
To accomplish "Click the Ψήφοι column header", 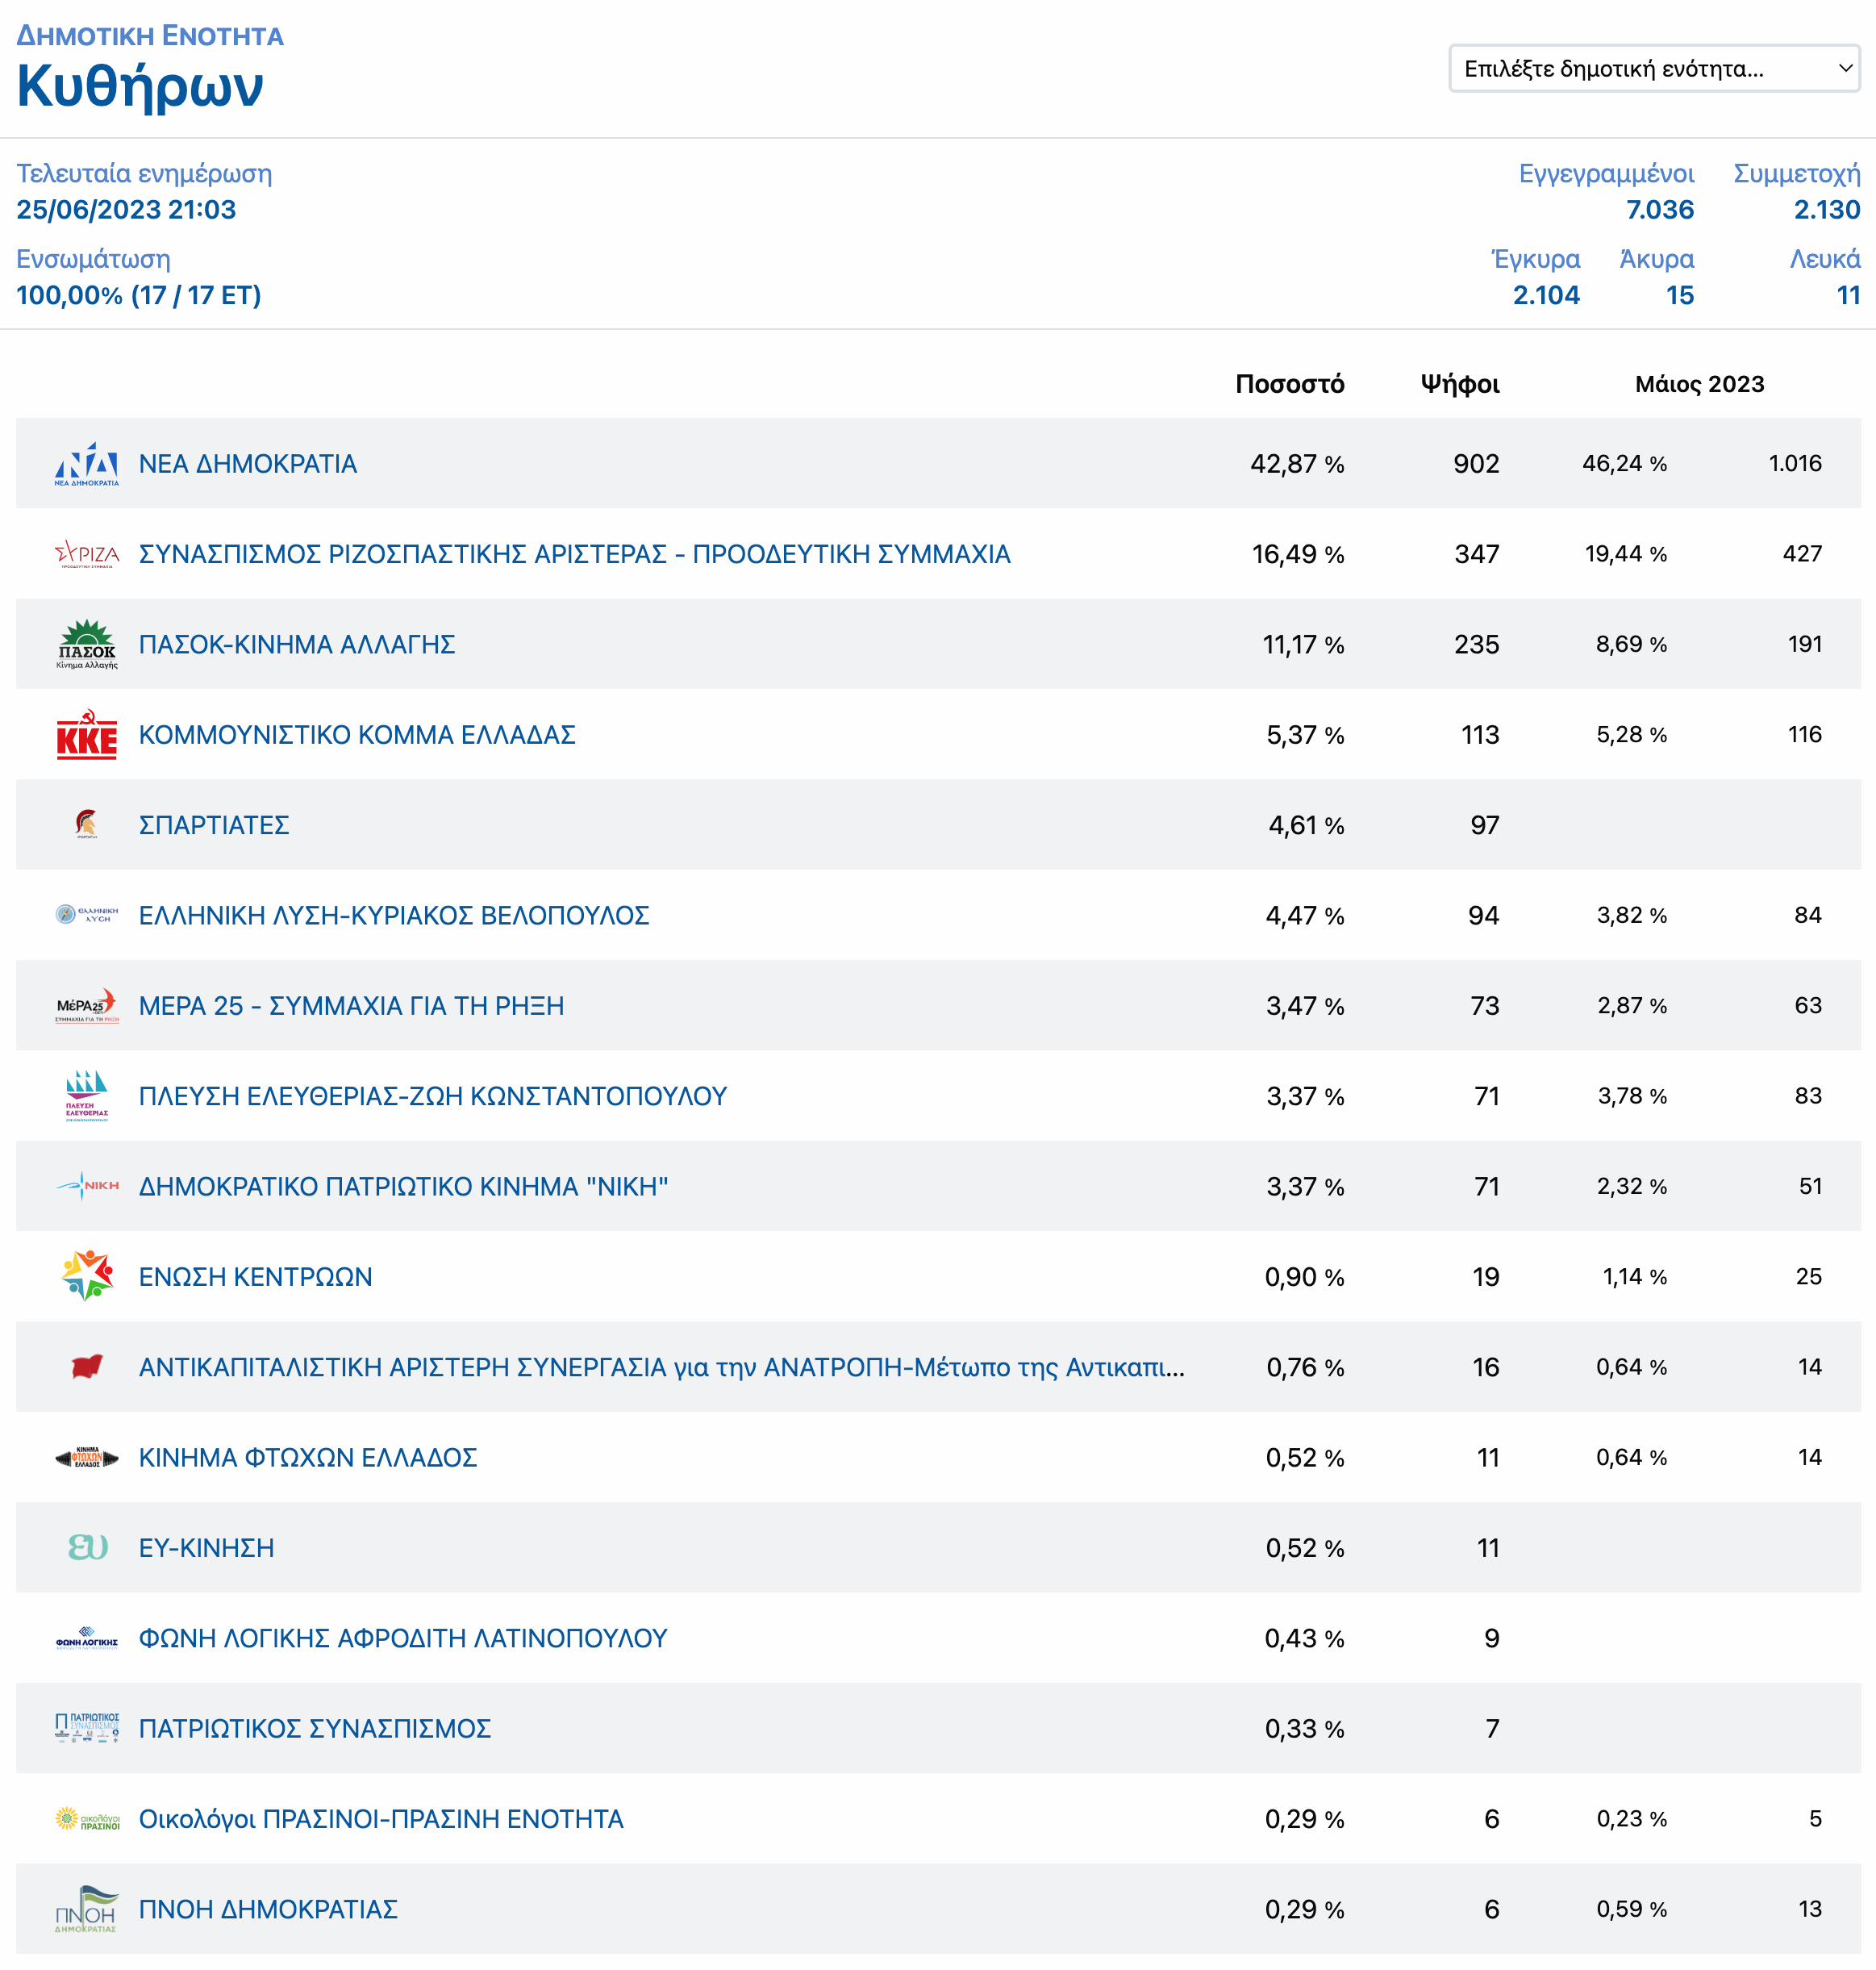I will coord(1459,384).
